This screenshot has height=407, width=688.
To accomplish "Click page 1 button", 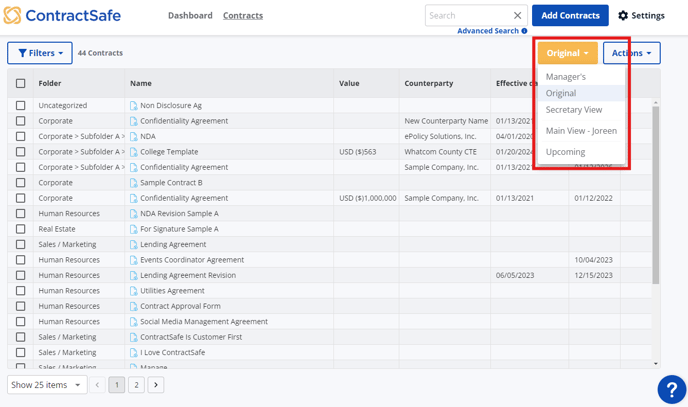I will click(x=117, y=385).
